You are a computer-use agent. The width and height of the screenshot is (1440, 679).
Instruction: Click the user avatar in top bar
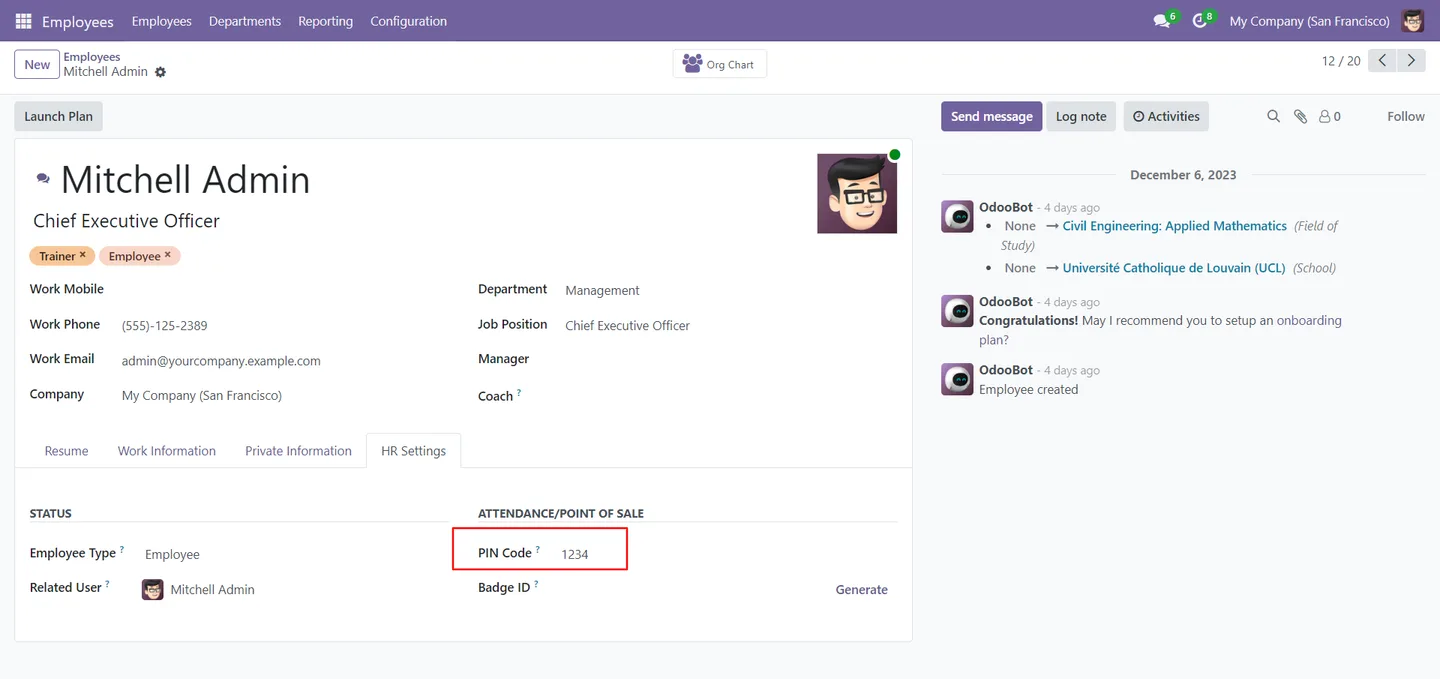[1413, 20]
